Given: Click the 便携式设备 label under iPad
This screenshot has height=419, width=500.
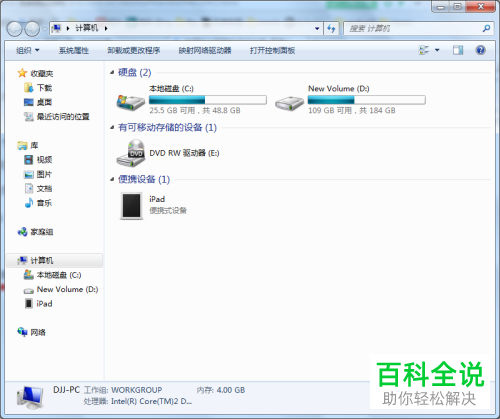Looking at the screenshot, I should pyautogui.click(x=168, y=210).
